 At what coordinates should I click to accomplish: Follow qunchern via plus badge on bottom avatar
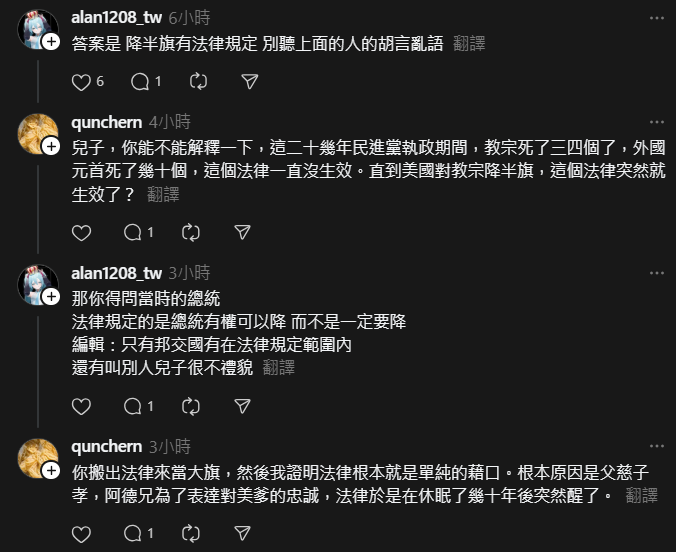click(51, 470)
